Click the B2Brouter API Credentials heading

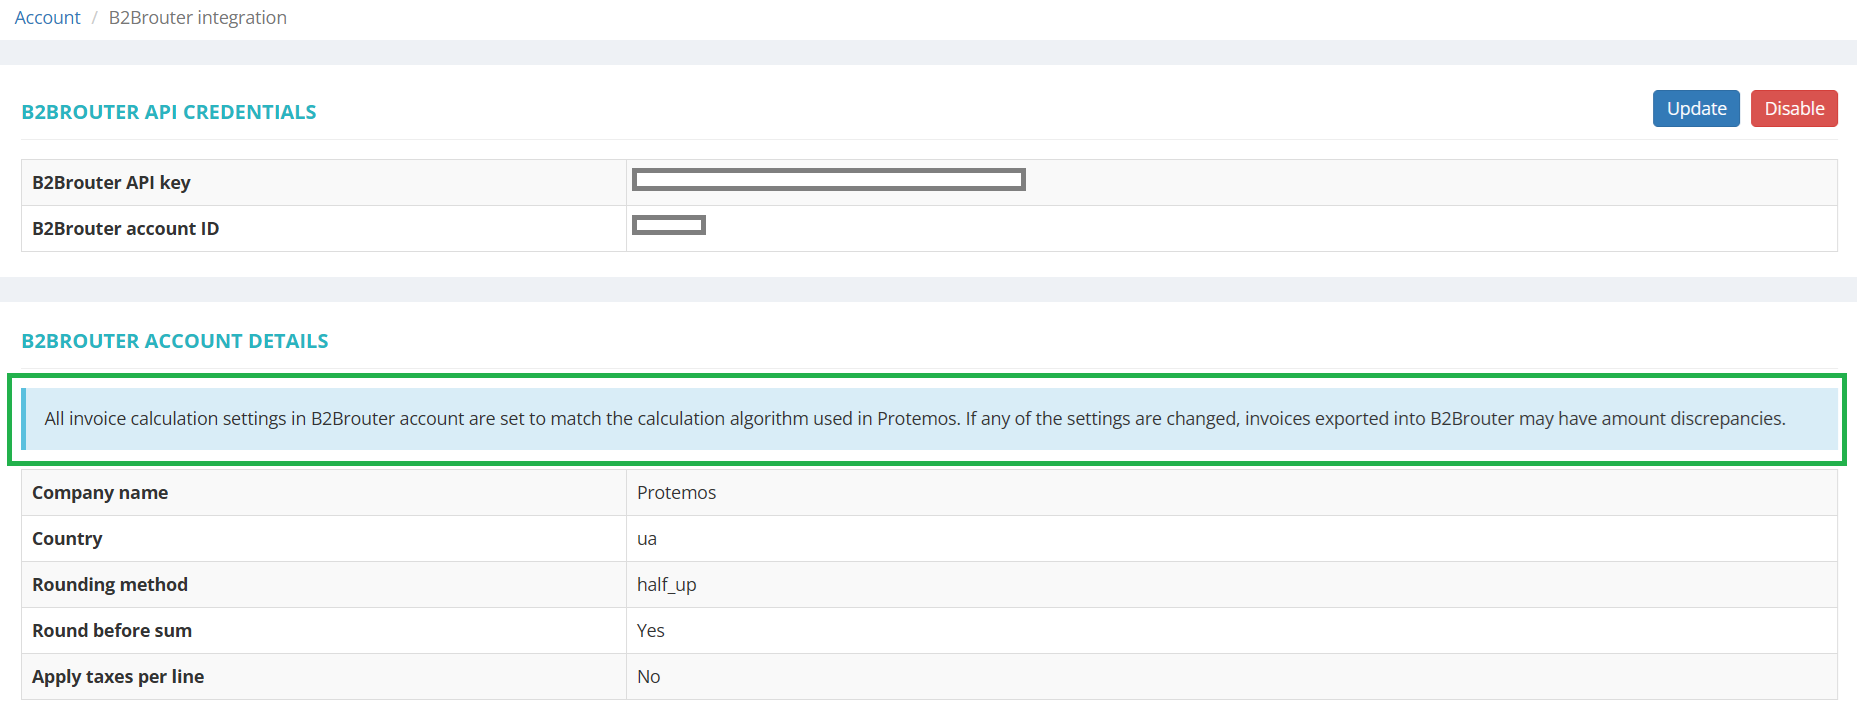[169, 112]
